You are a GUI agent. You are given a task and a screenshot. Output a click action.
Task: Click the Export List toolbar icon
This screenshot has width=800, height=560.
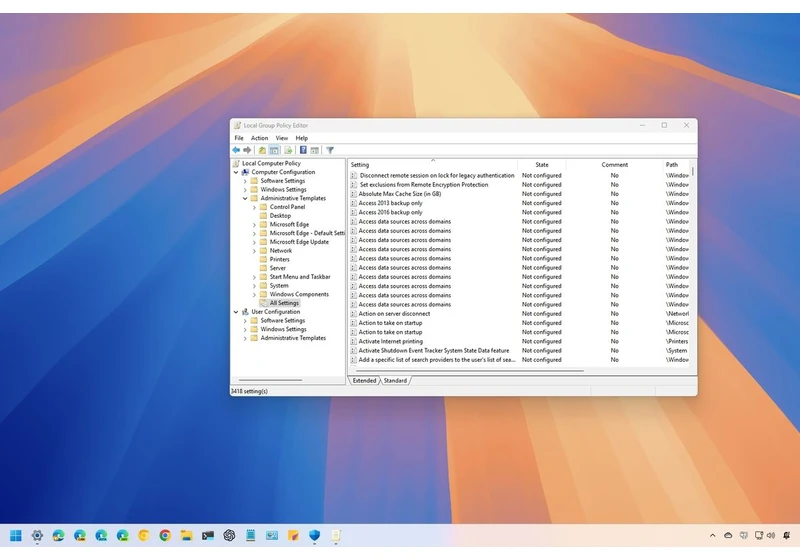pyautogui.click(x=288, y=150)
